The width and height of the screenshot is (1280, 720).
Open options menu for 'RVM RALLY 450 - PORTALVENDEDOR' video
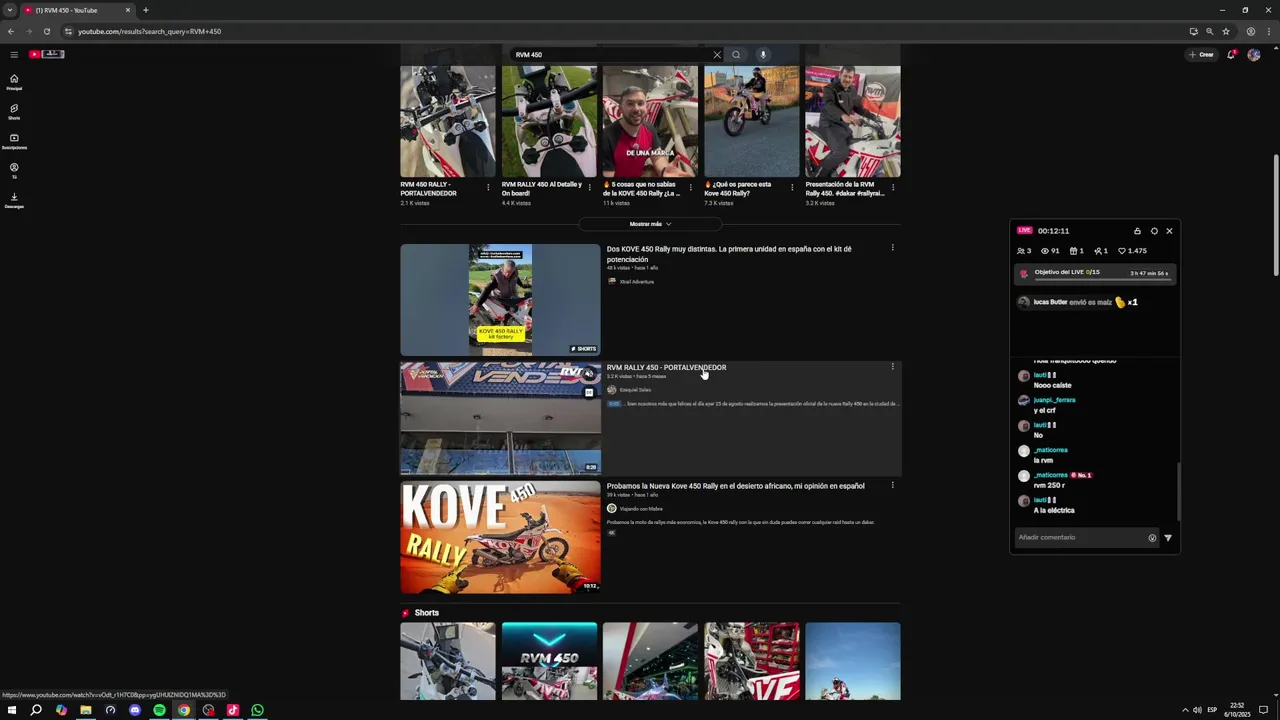point(893,367)
